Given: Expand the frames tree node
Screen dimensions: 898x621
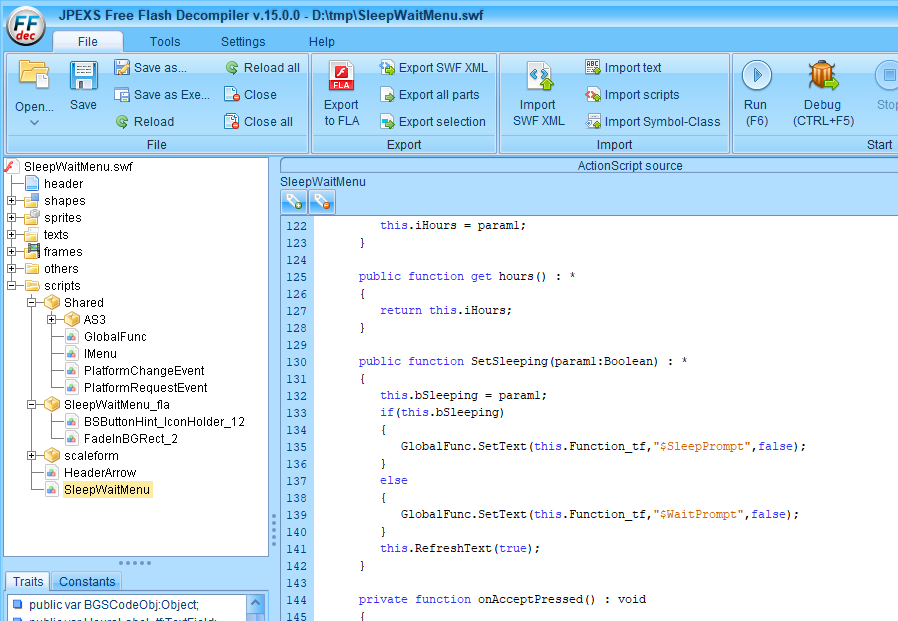Looking at the screenshot, I should click(11, 251).
